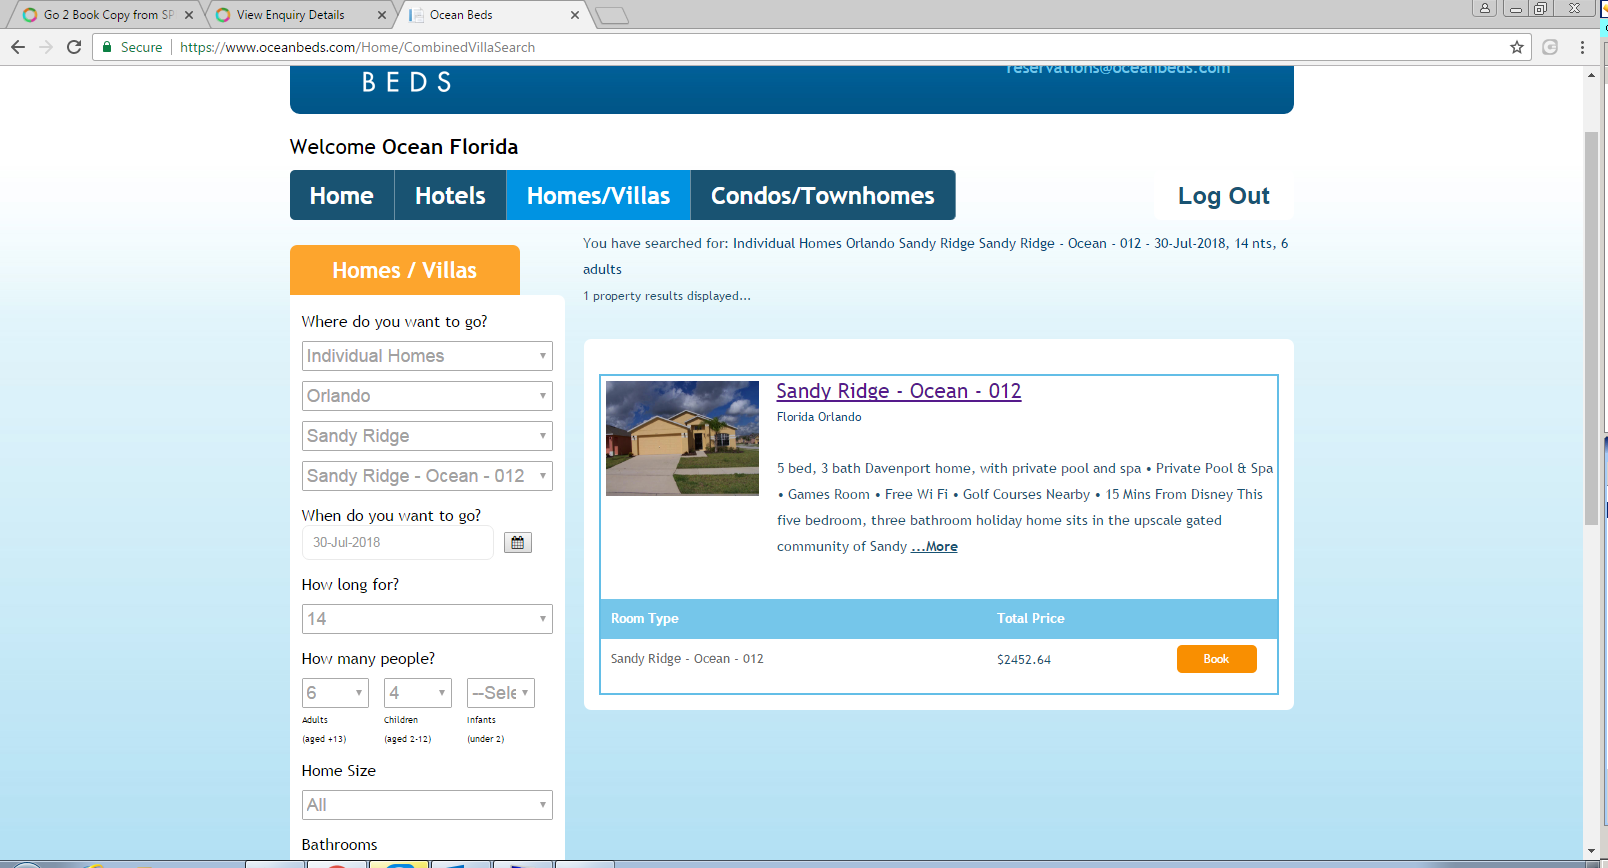View site security info via lock icon

pyautogui.click(x=107, y=47)
